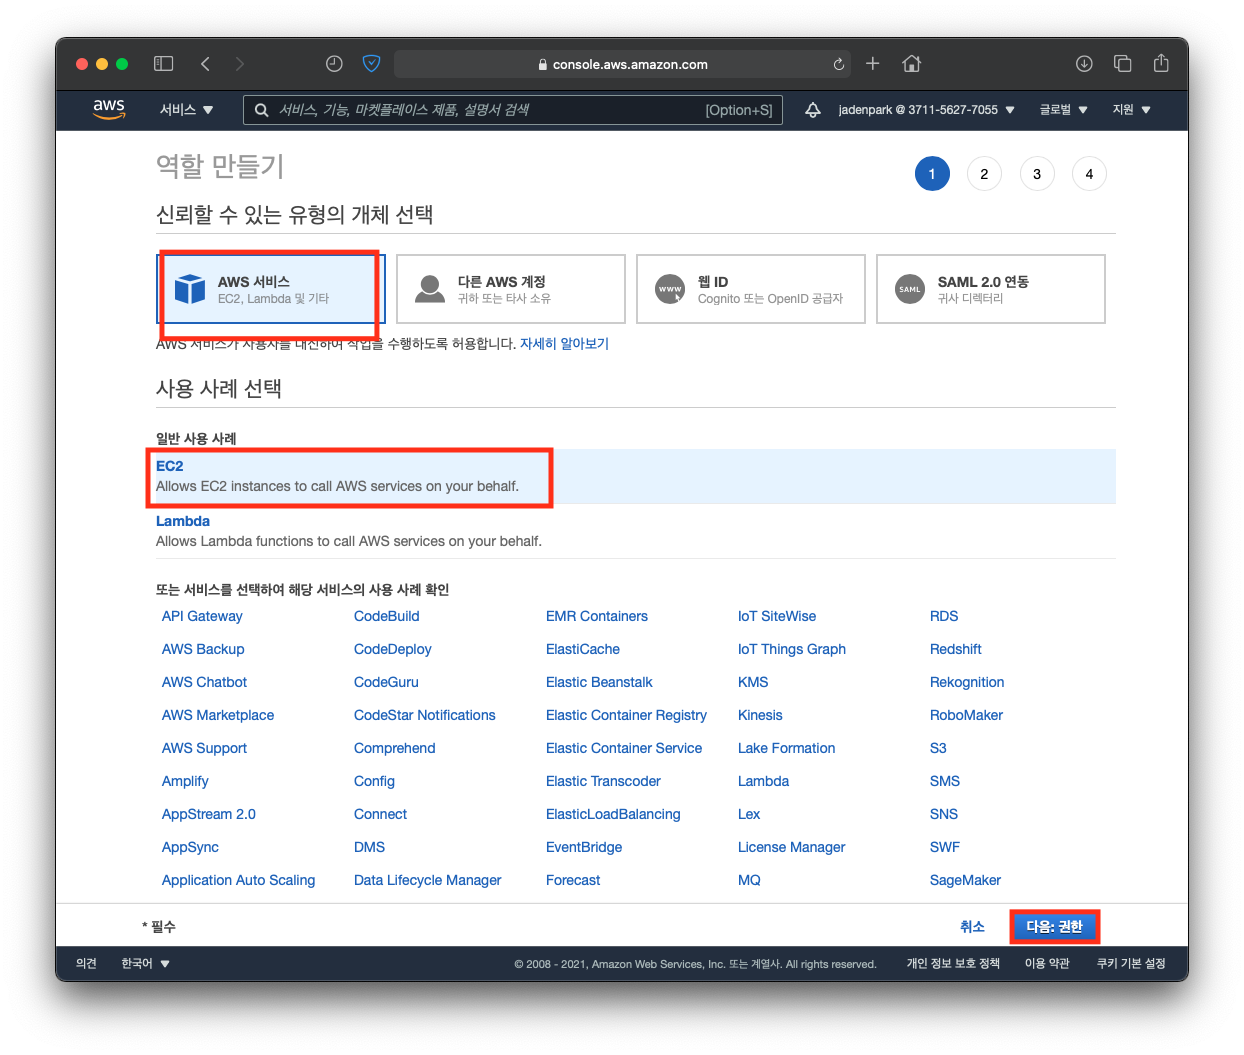Select the License Manager service link

coord(791,847)
